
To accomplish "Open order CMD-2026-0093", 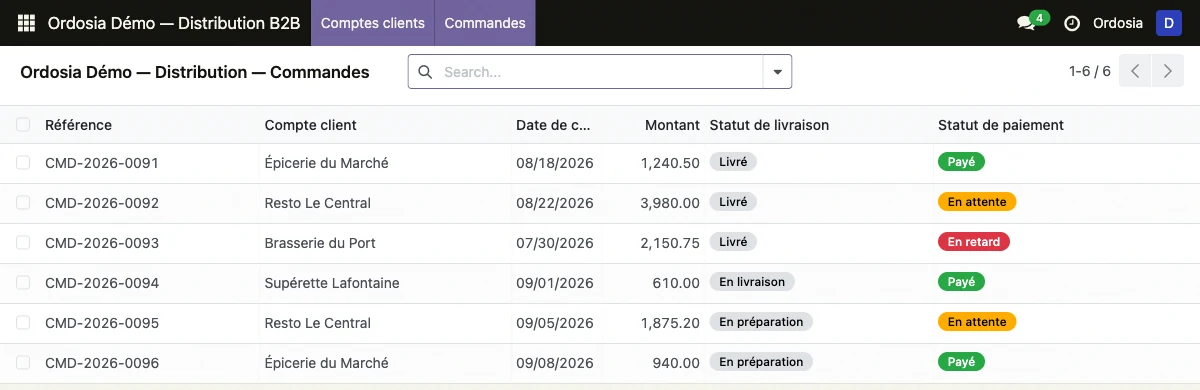I will coord(102,243).
